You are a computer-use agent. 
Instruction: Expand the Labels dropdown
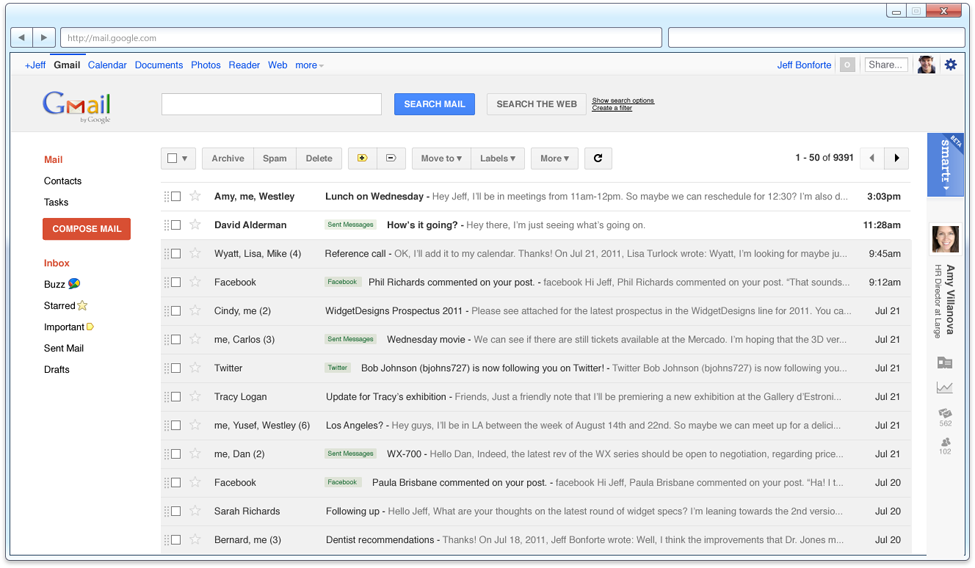[x=497, y=158]
